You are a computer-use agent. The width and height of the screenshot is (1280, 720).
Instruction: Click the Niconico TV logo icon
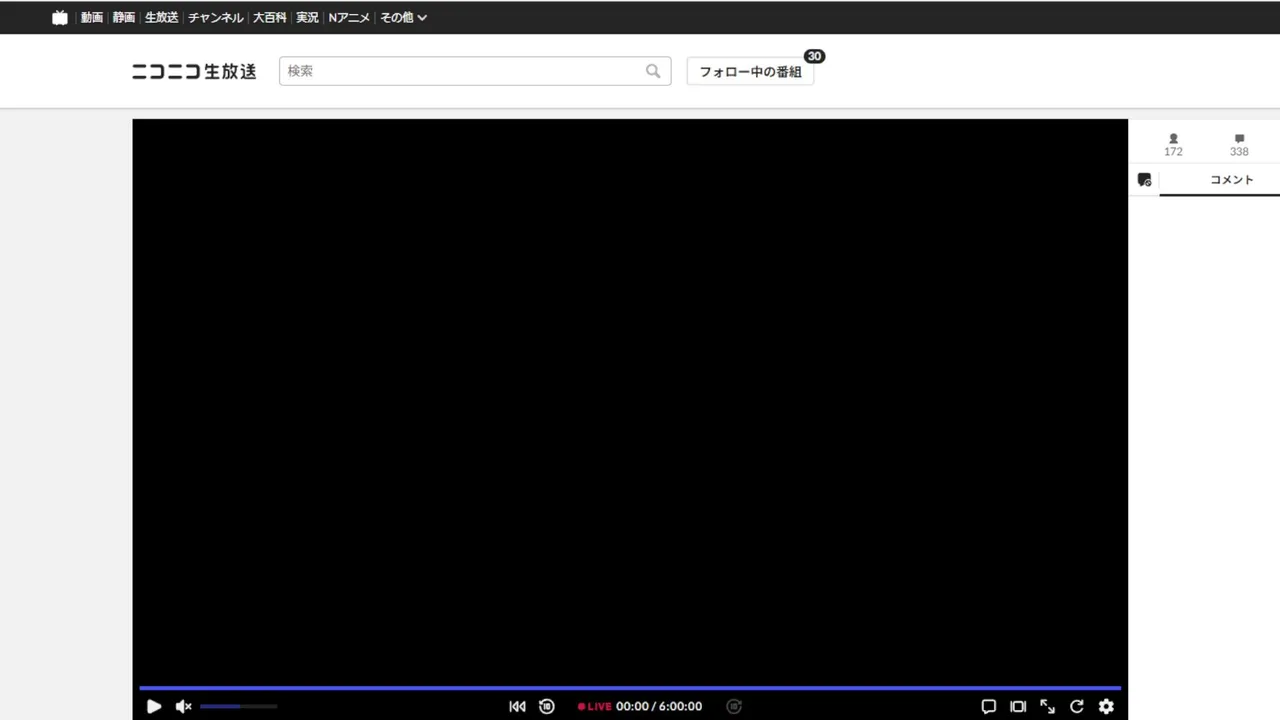60,17
